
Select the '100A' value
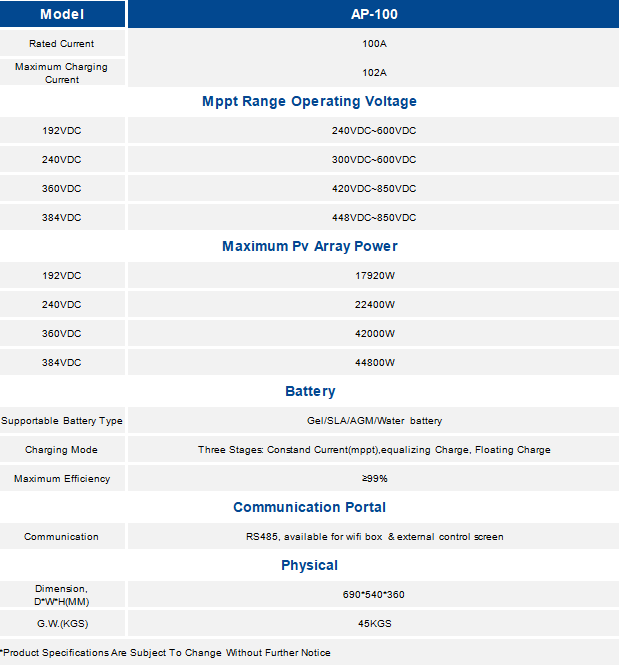[374, 44]
